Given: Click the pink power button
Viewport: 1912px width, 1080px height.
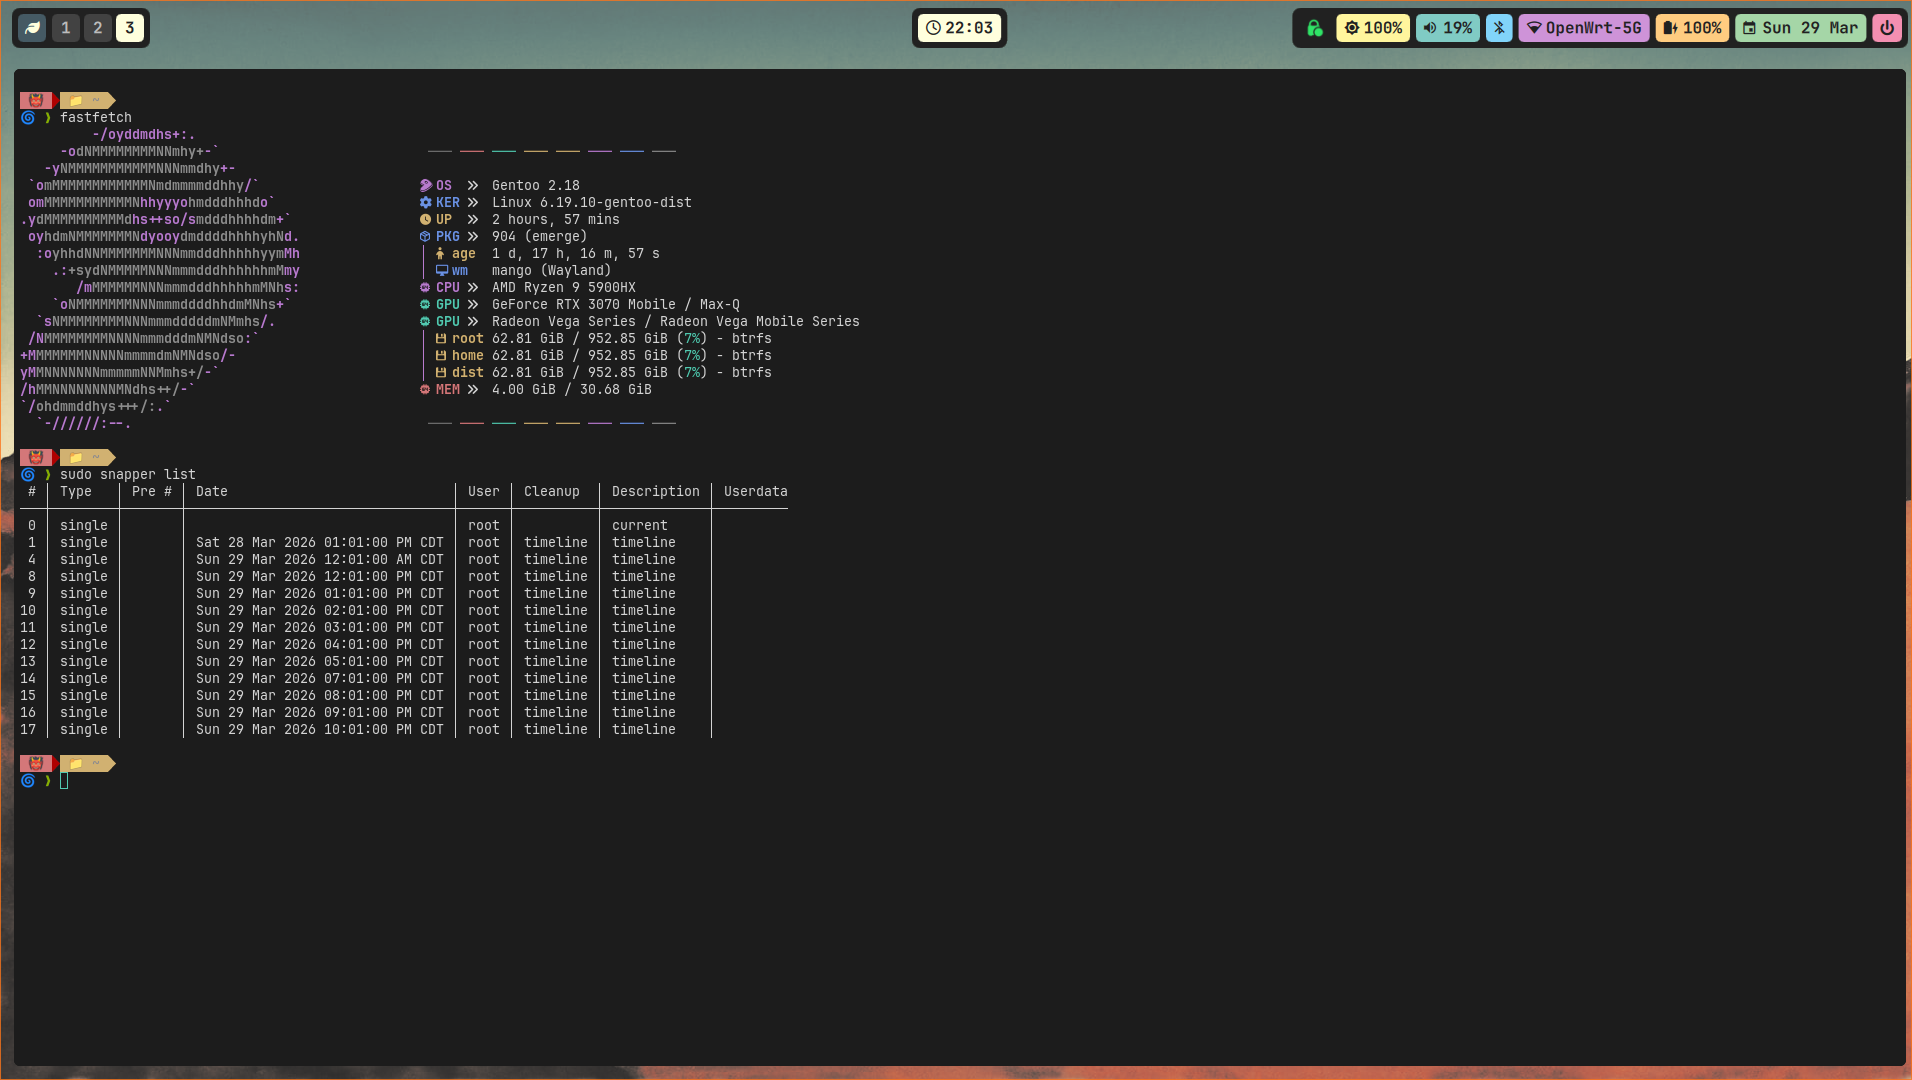Looking at the screenshot, I should pyautogui.click(x=1886, y=28).
